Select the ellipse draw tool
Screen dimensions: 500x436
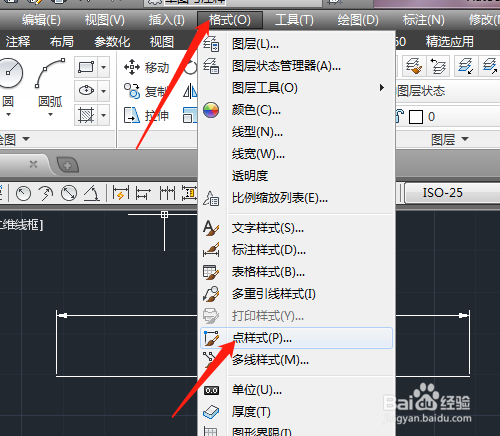coord(86,90)
